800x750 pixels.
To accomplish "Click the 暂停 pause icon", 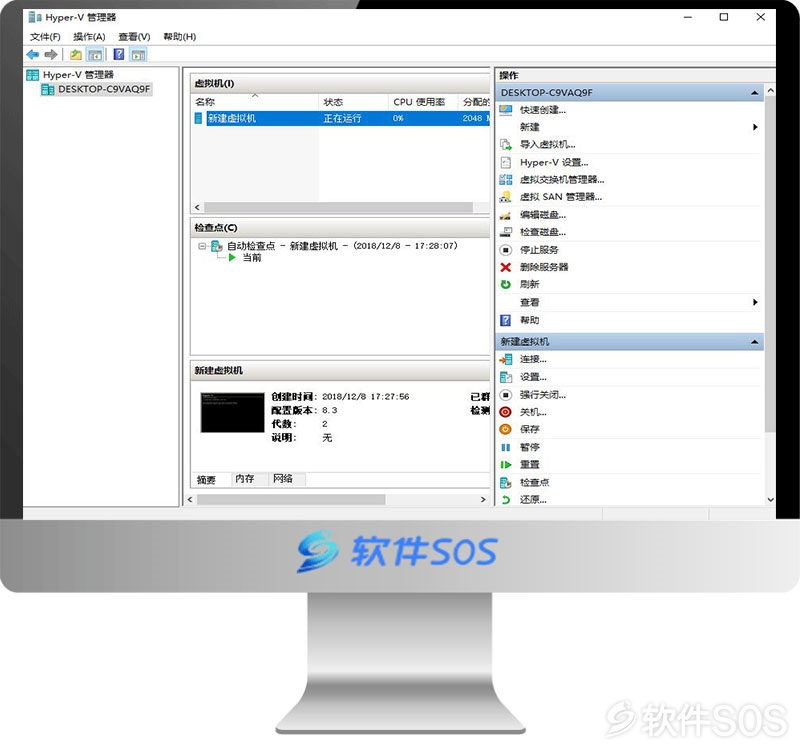I will pyautogui.click(x=506, y=447).
